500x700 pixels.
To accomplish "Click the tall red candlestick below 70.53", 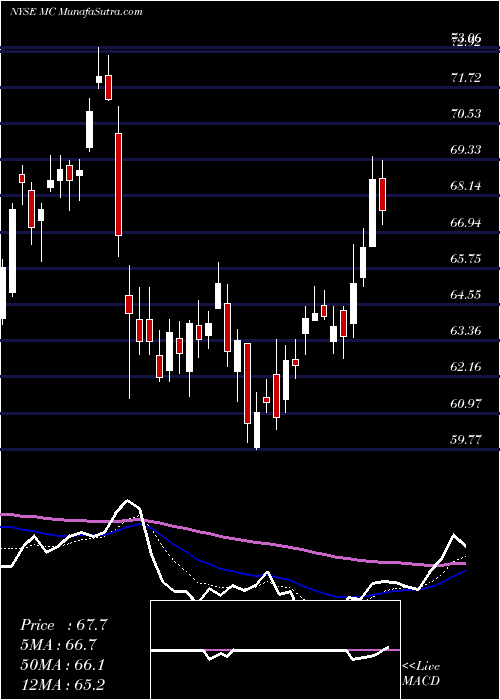I will coord(118,183).
